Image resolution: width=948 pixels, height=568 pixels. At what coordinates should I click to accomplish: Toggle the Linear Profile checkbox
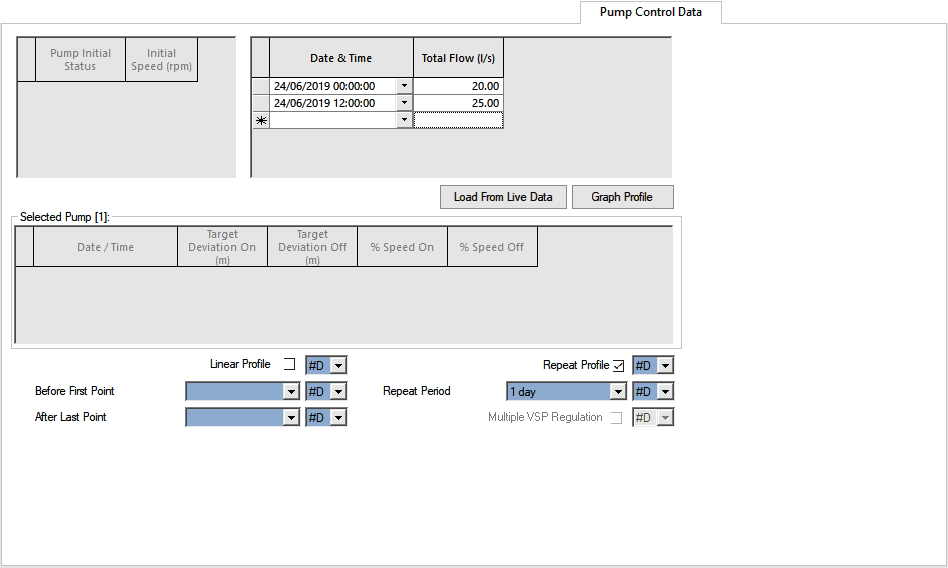(290, 364)
